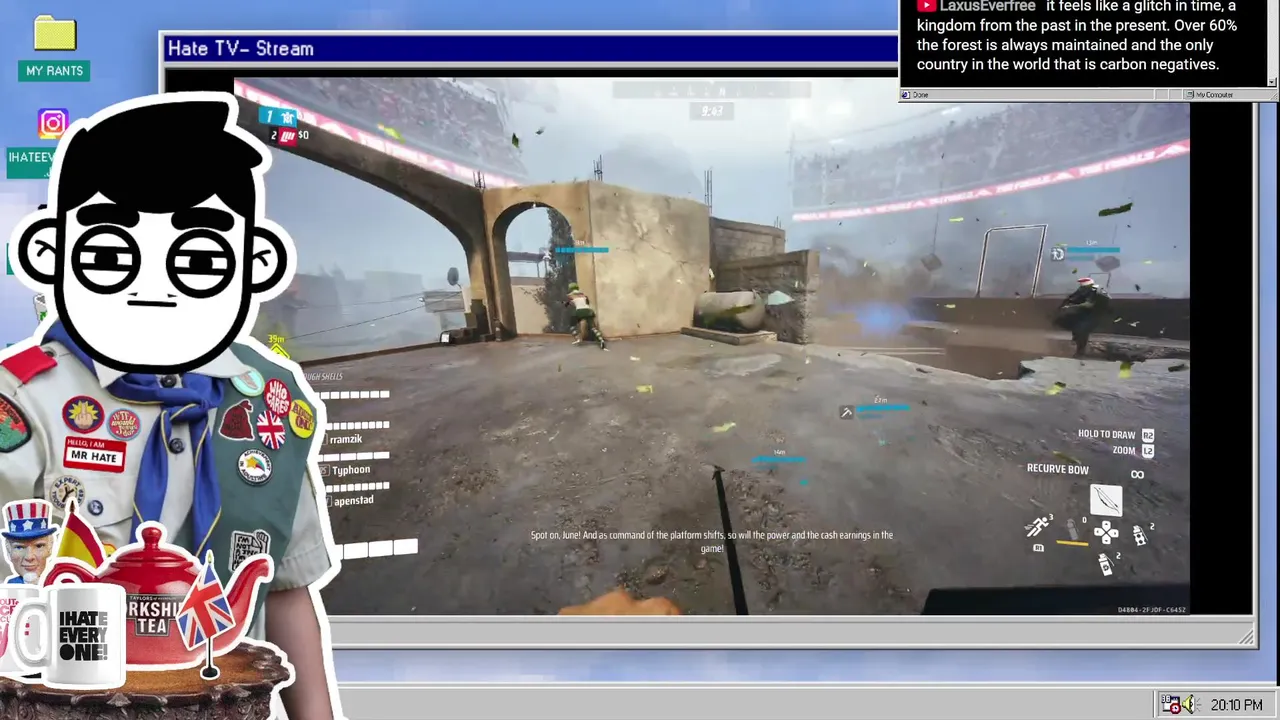Click squad member name apenstad
The width and height of the screenshot is (1280, 720).
(x=353, y=500)
